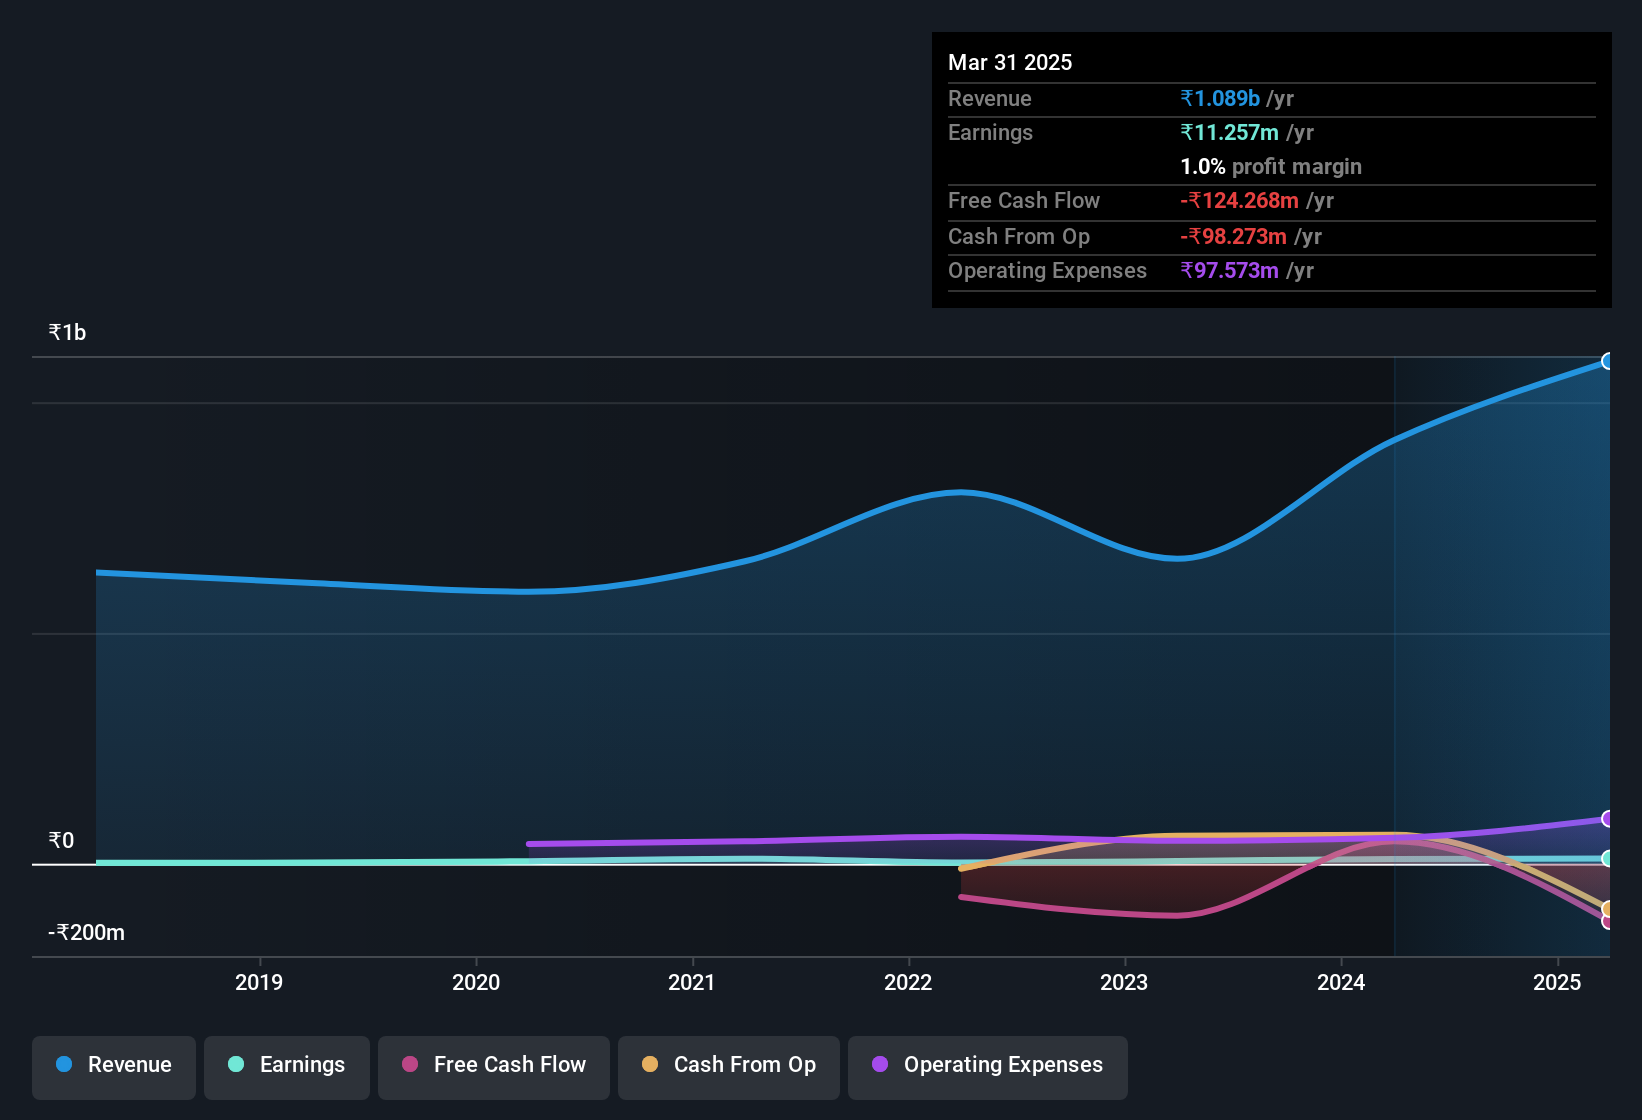Screen dimensions: 1642x1120
Task: Click the Revenue tooltip row label
Action: [x=990, y=98]
